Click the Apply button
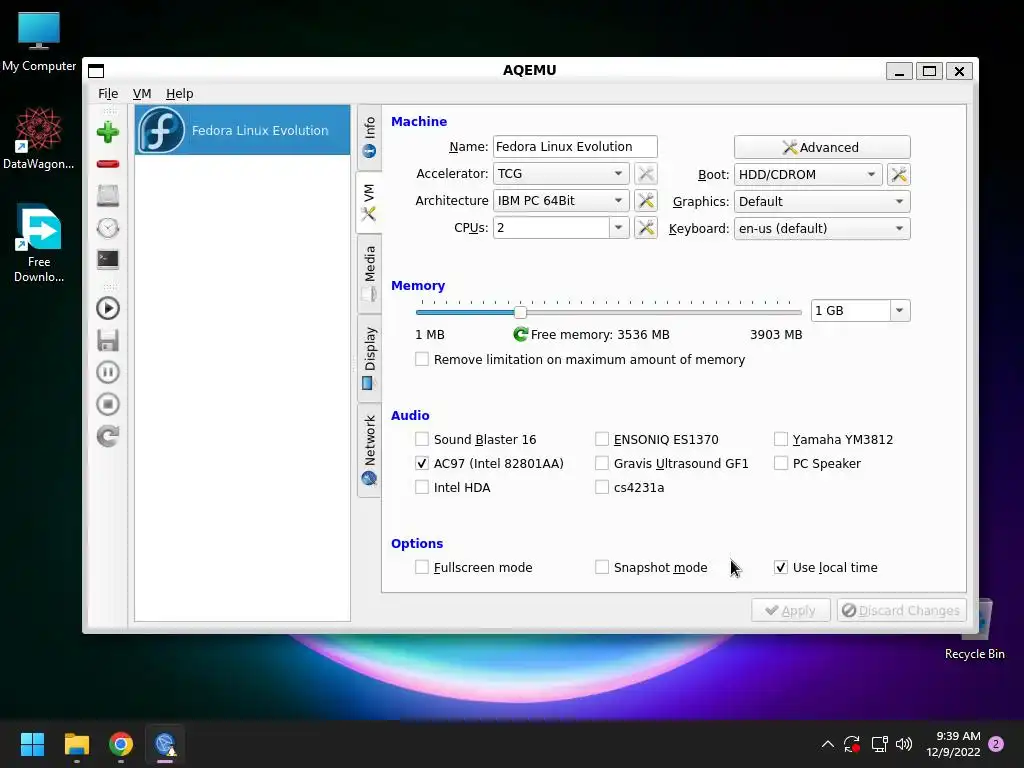Screen dimensions: 1024x768 [x=790, y=611]
